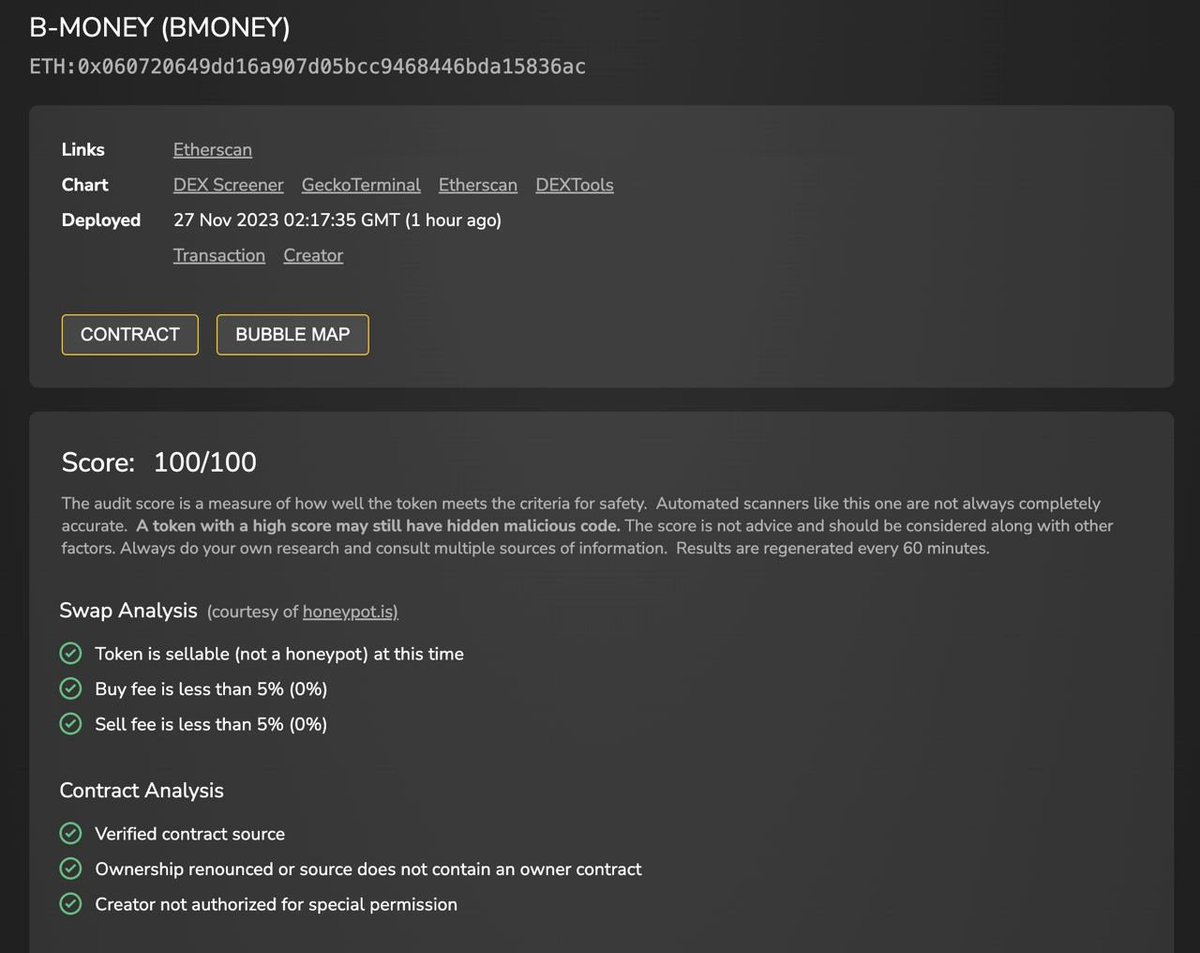Click the check icon beside Creator not authorized
Image resolution: width=1200 pixels, height=953 pixels.
70,904
